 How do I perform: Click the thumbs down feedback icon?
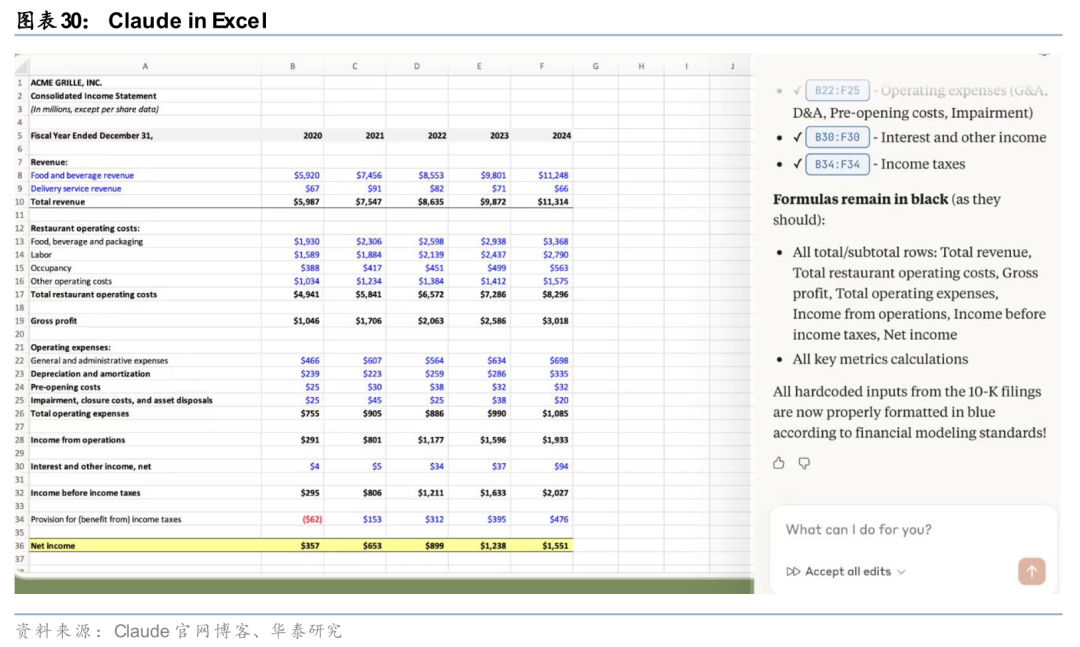pos(804,463)
